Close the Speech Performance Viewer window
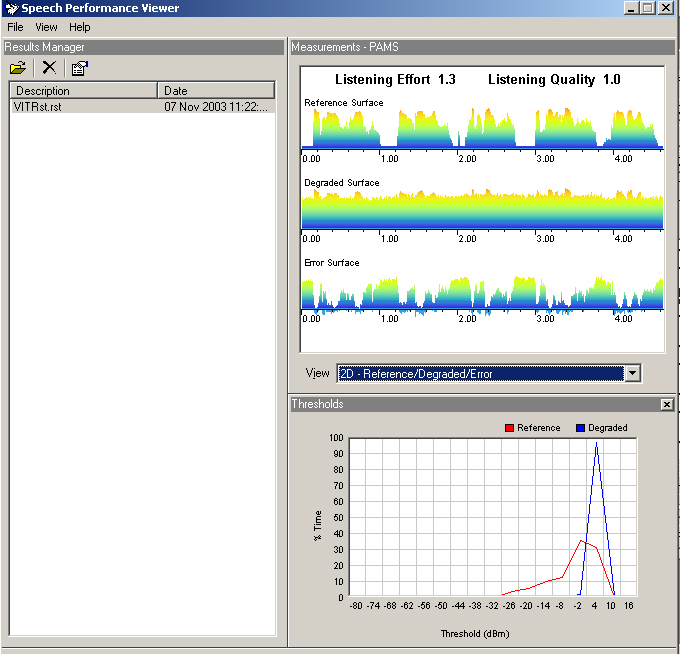This screenshot has height=654, width=680. [666, 8]
